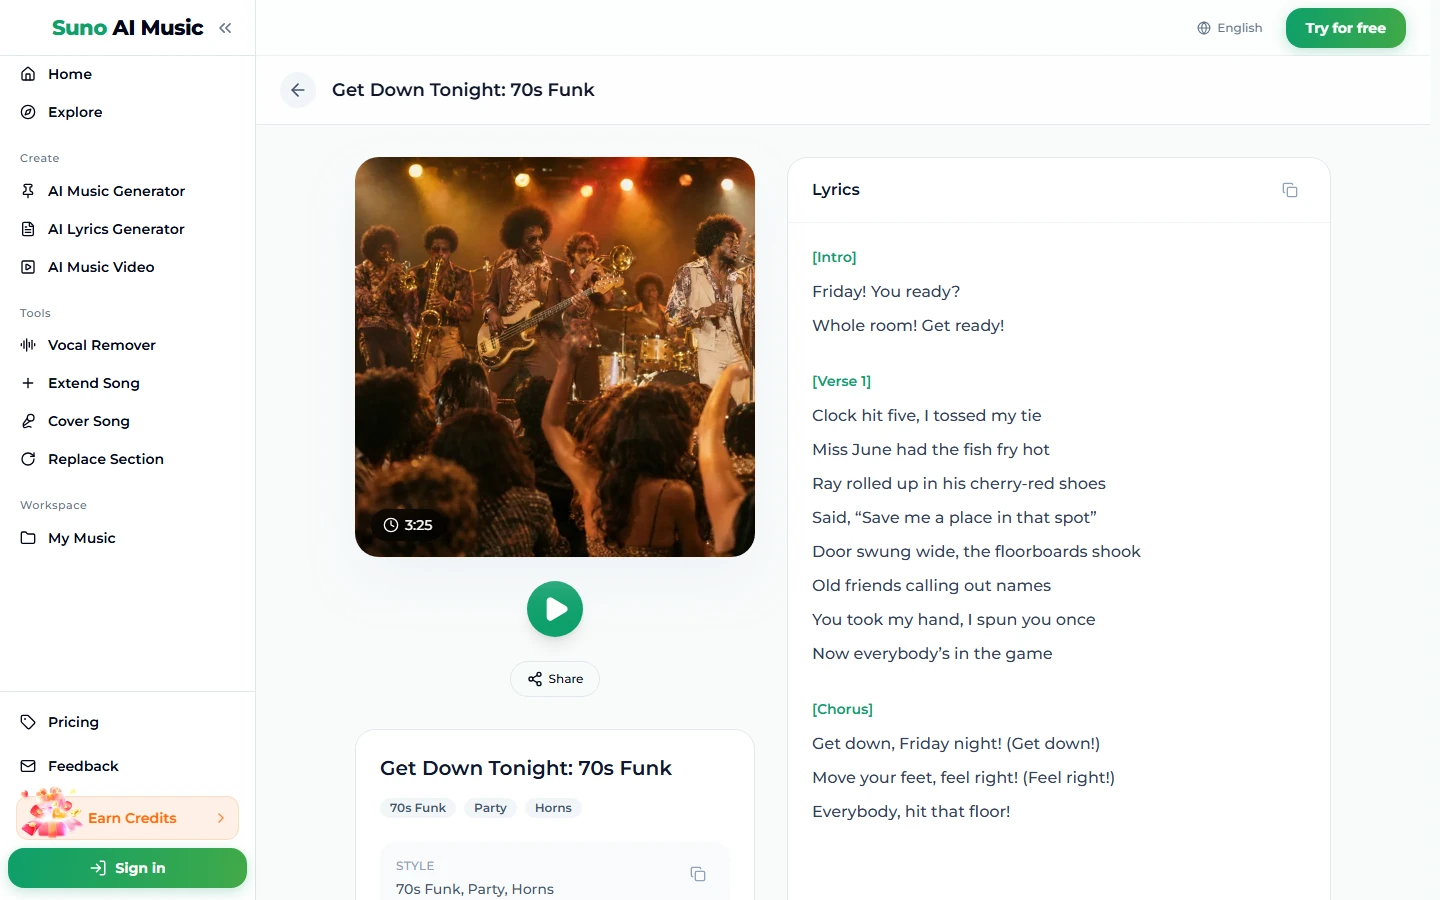Click the Lyrics panel heading
Viewport: 1440px width, 900px height.
[x=836, y=190]
